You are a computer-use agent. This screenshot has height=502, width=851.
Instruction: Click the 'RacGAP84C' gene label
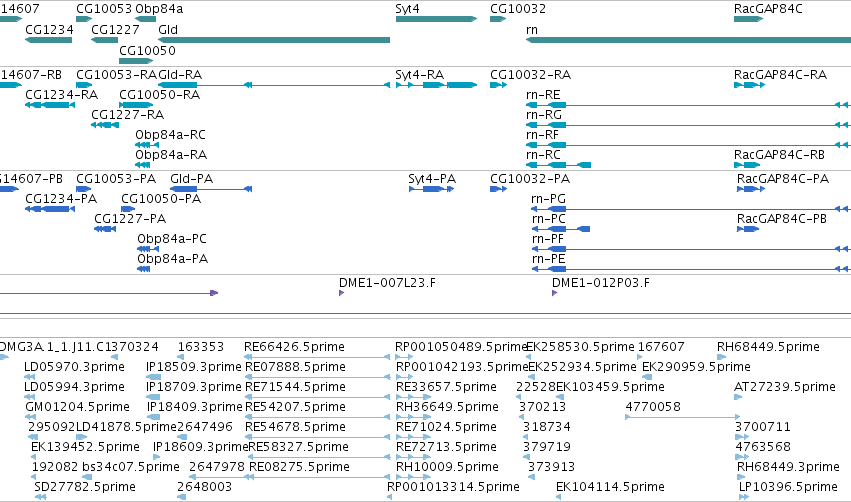(x=768, y=9)
